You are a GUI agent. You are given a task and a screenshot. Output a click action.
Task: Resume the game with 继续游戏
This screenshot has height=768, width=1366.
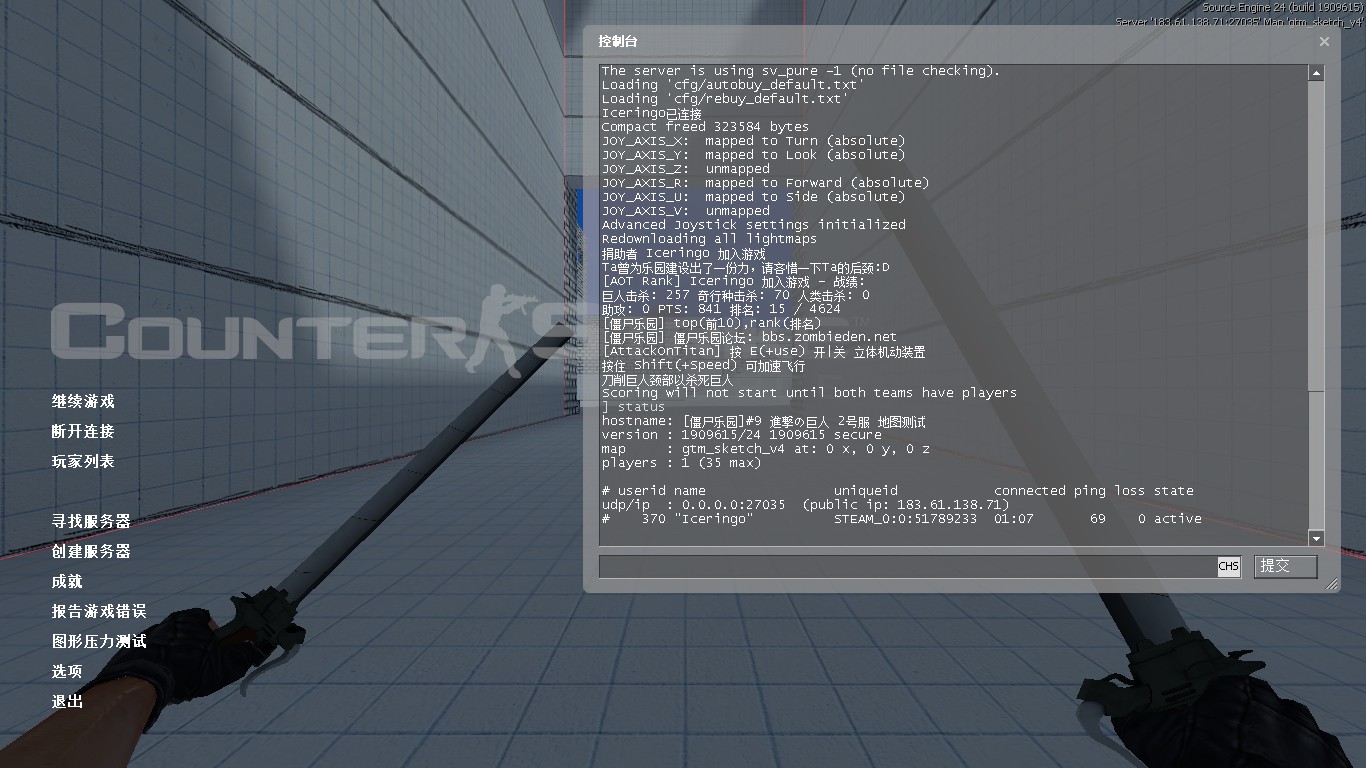tap(83, 401)
